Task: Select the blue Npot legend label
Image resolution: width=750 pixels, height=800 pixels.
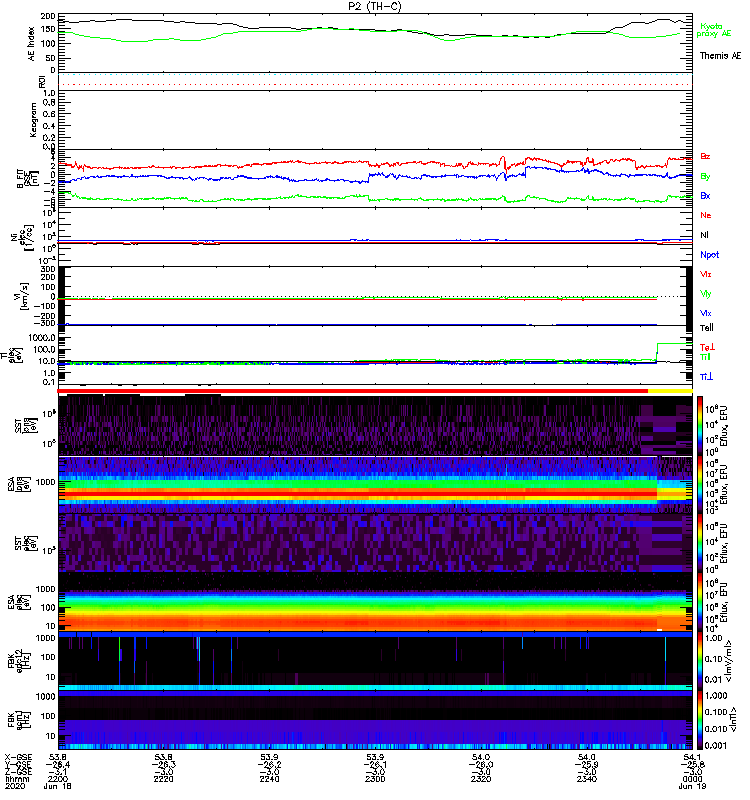Action: (710, 255)
